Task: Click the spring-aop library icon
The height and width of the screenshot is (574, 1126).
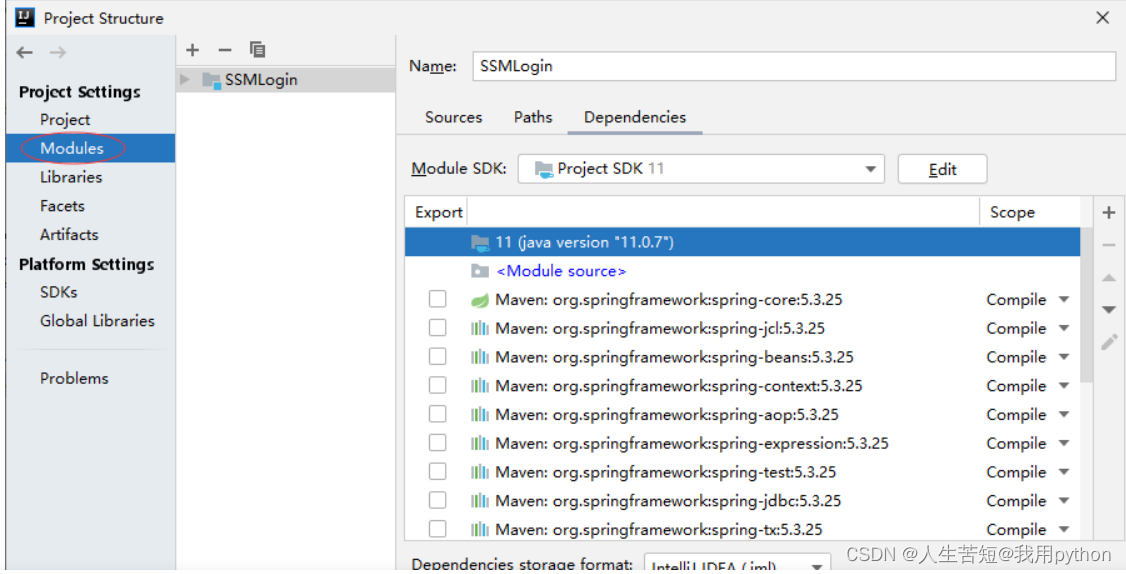Action: click(x=480, y=415)
